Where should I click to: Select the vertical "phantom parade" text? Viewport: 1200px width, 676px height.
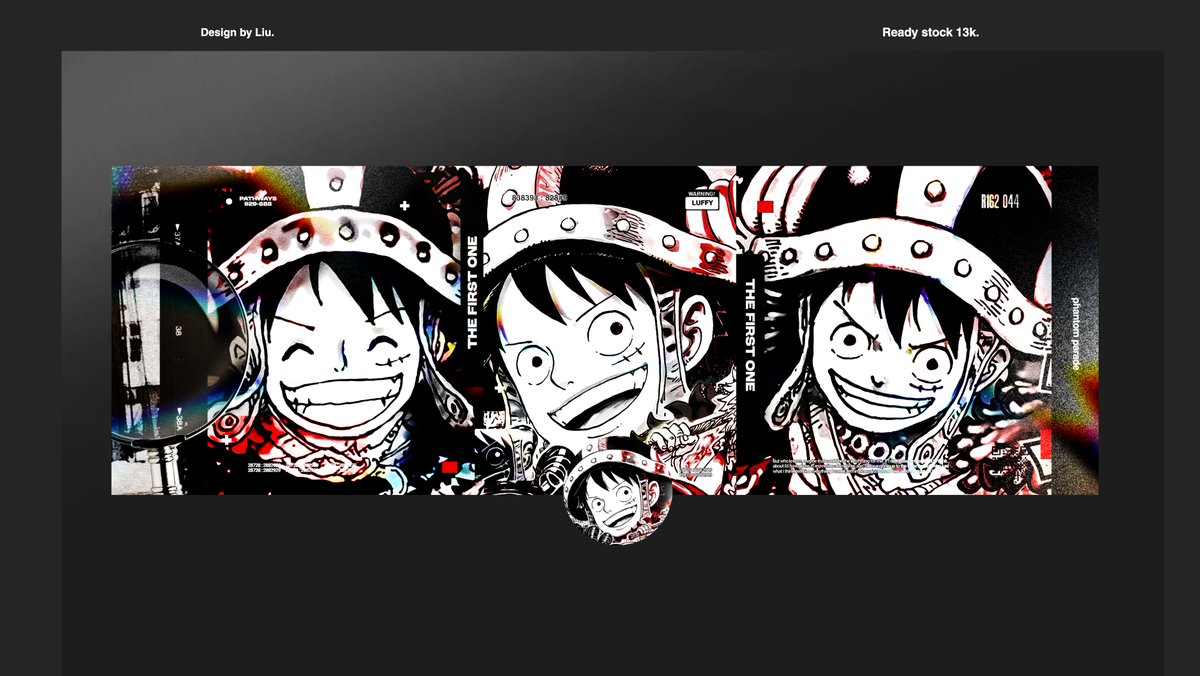(x=1076, y=334)
